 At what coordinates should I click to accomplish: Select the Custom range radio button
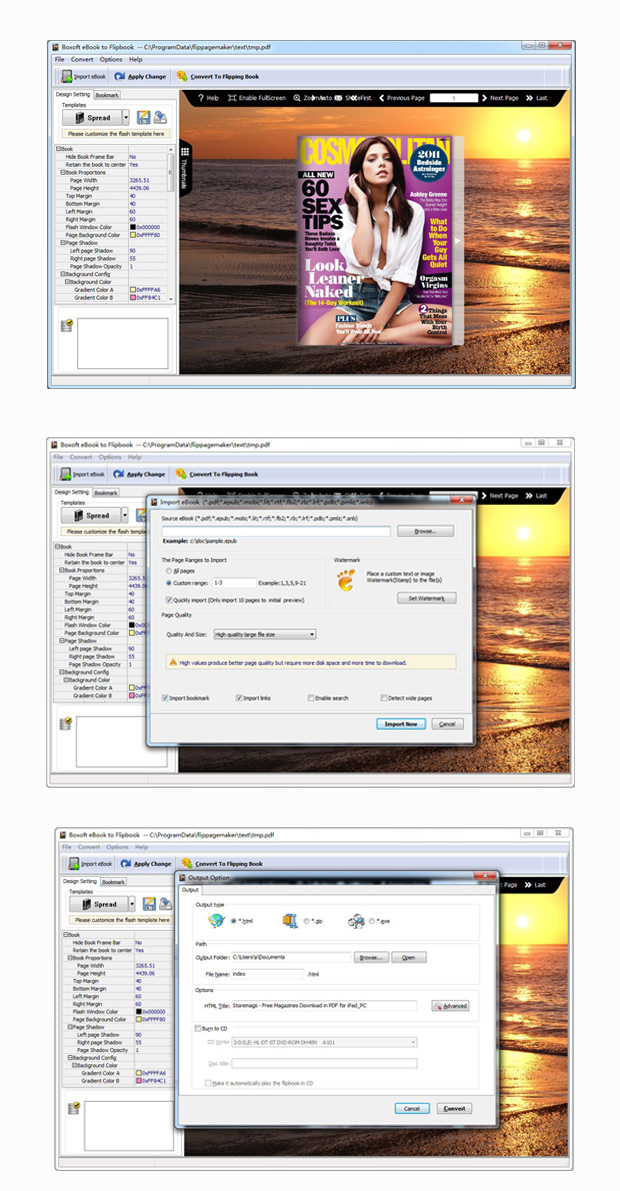pos(168,583)
